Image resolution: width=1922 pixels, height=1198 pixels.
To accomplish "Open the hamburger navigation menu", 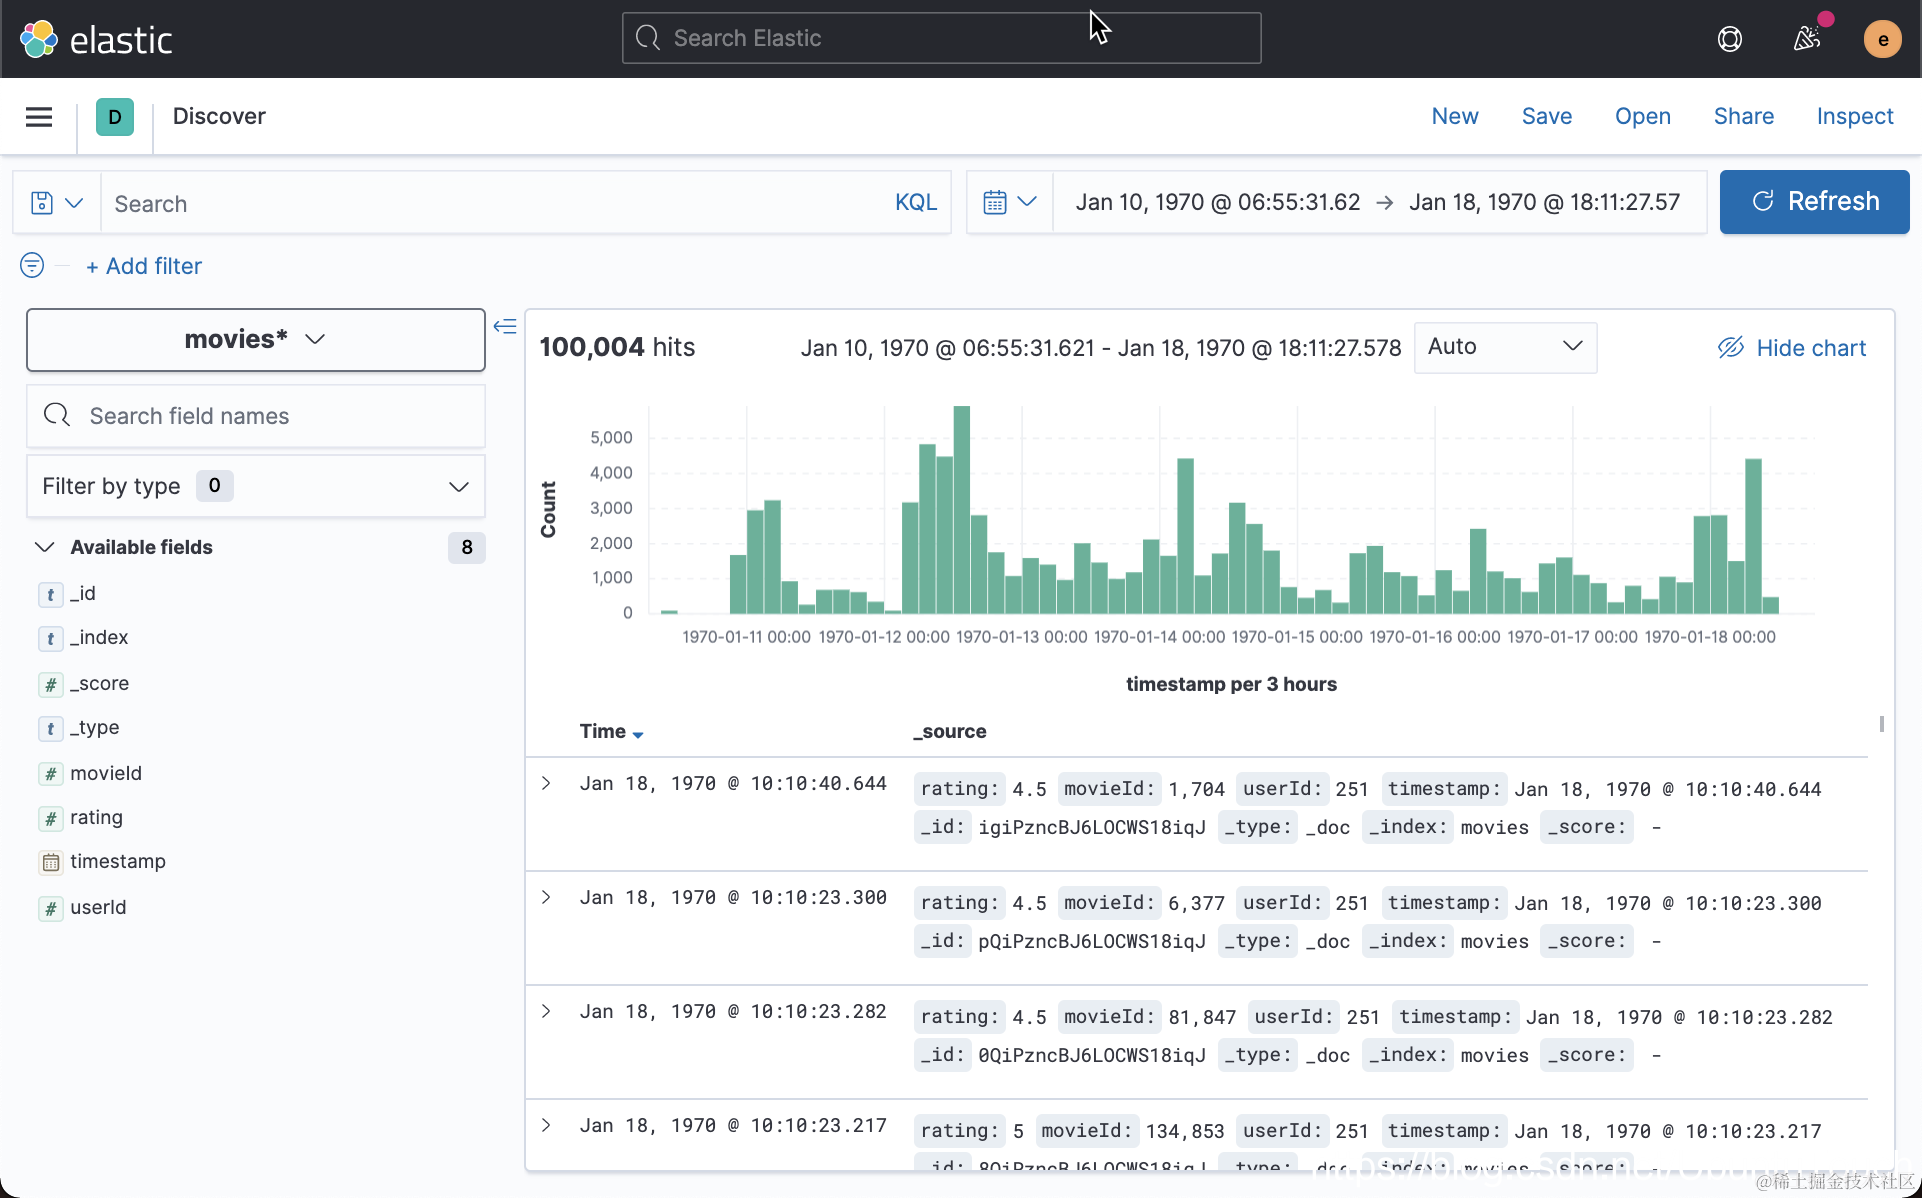I will (x=39, y=117).
